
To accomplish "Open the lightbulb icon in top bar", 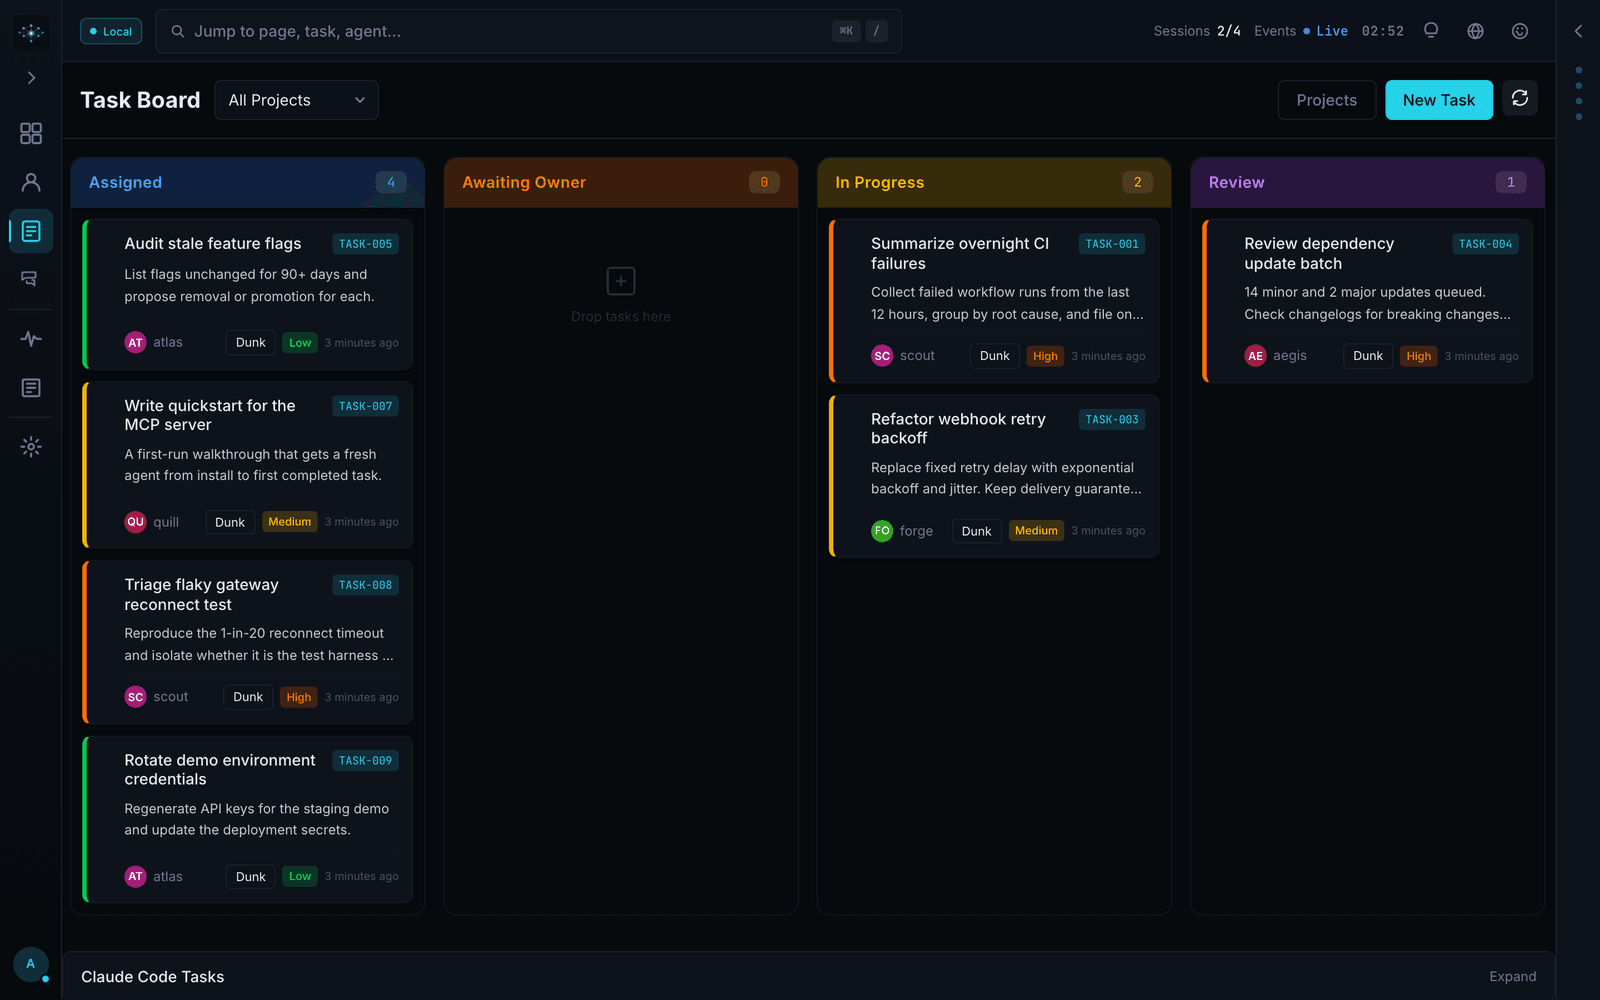I will [1431, 31].
